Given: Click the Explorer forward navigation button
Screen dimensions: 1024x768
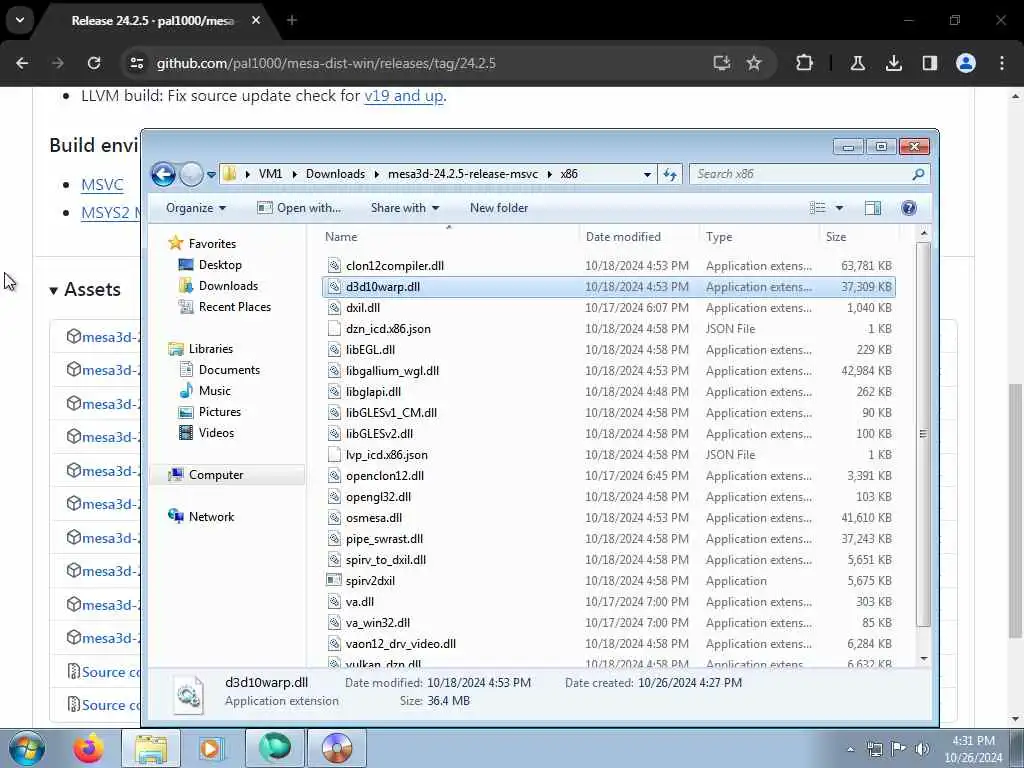Looking at the screenshot, I should 191,174.
